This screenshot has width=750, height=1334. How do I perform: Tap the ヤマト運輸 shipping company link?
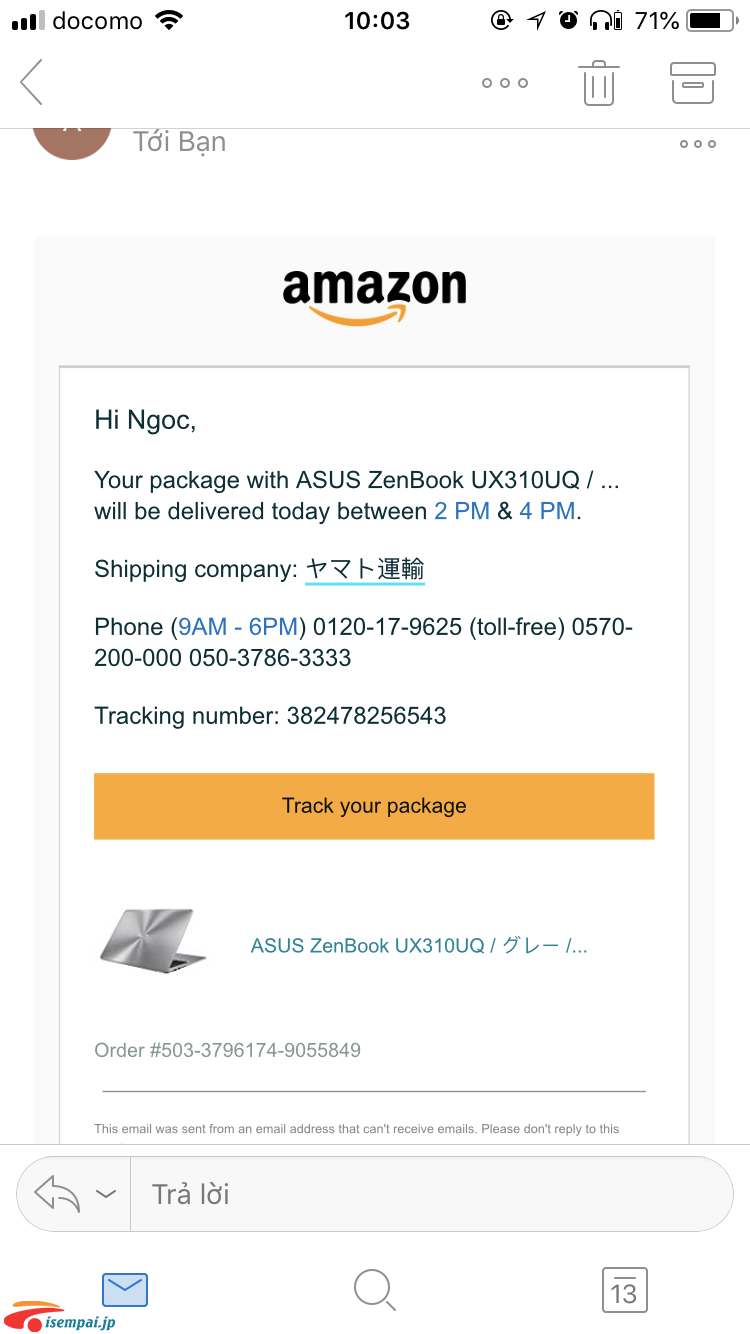(365, 569)
